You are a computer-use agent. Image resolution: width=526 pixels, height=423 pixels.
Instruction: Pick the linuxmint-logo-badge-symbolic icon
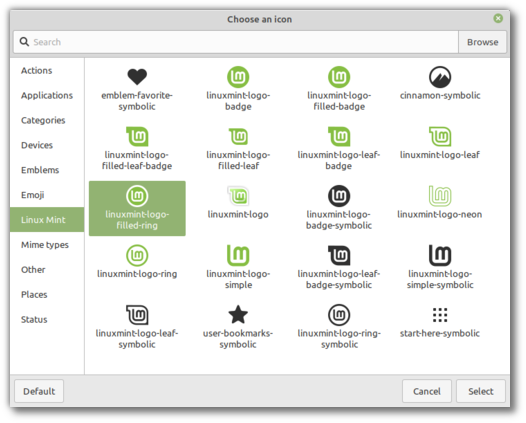click(x=339, y=196)
